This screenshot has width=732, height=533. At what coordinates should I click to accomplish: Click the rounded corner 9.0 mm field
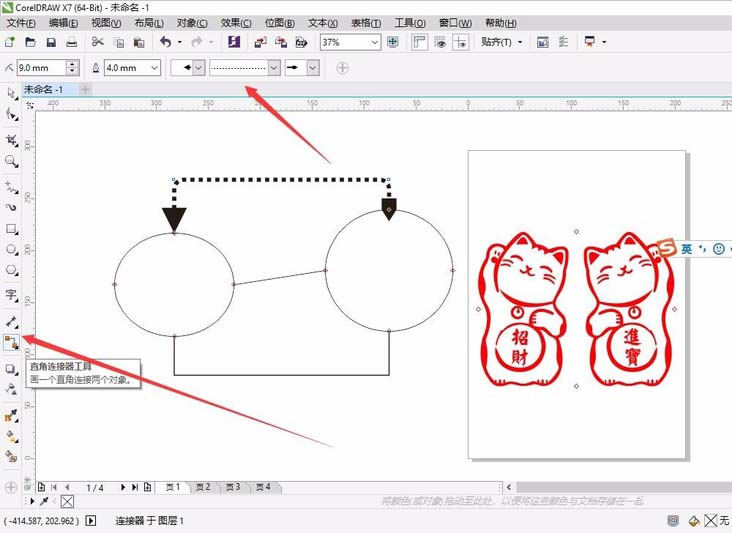click(x=41, y=68)
